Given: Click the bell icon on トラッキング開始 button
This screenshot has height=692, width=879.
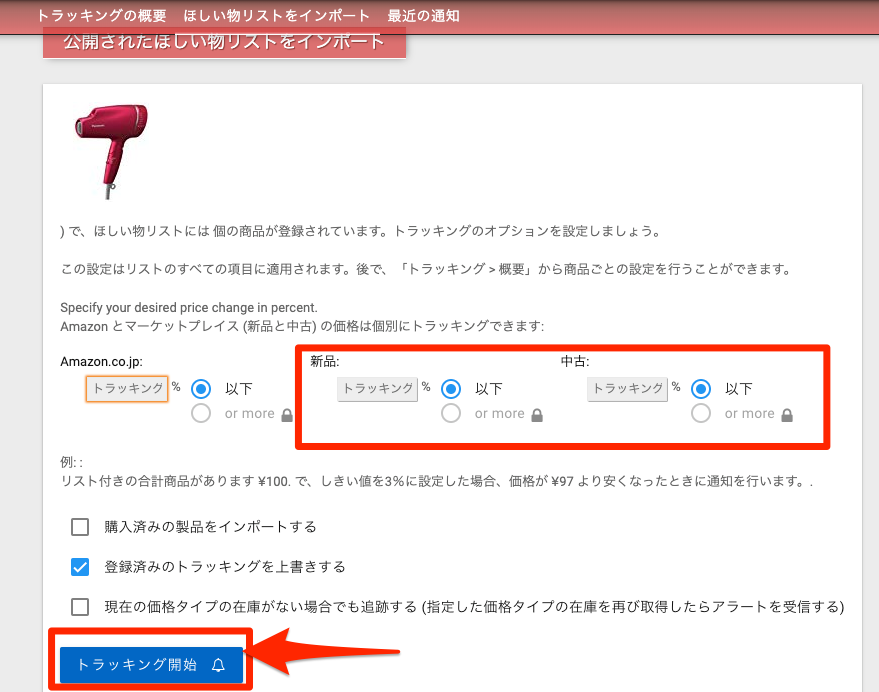Looking at the screenshot, I should [x=219, y=666].
